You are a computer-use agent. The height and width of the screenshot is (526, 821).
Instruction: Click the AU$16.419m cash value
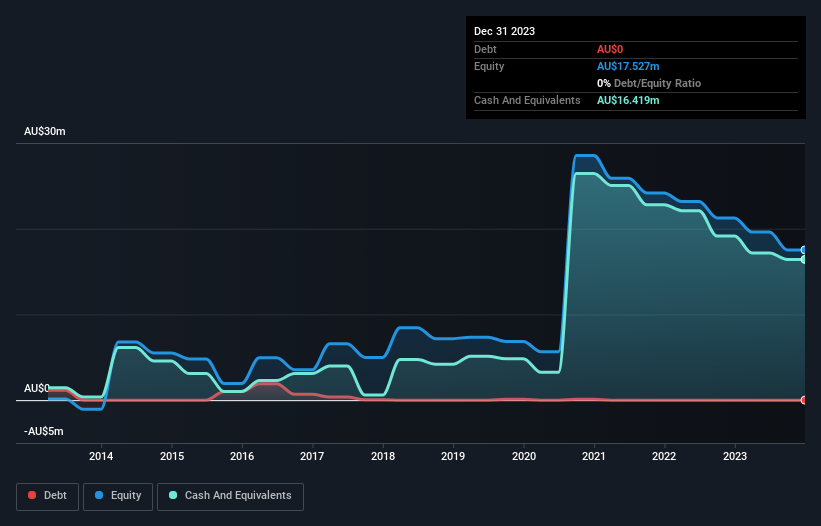click(x=628, y=100)
